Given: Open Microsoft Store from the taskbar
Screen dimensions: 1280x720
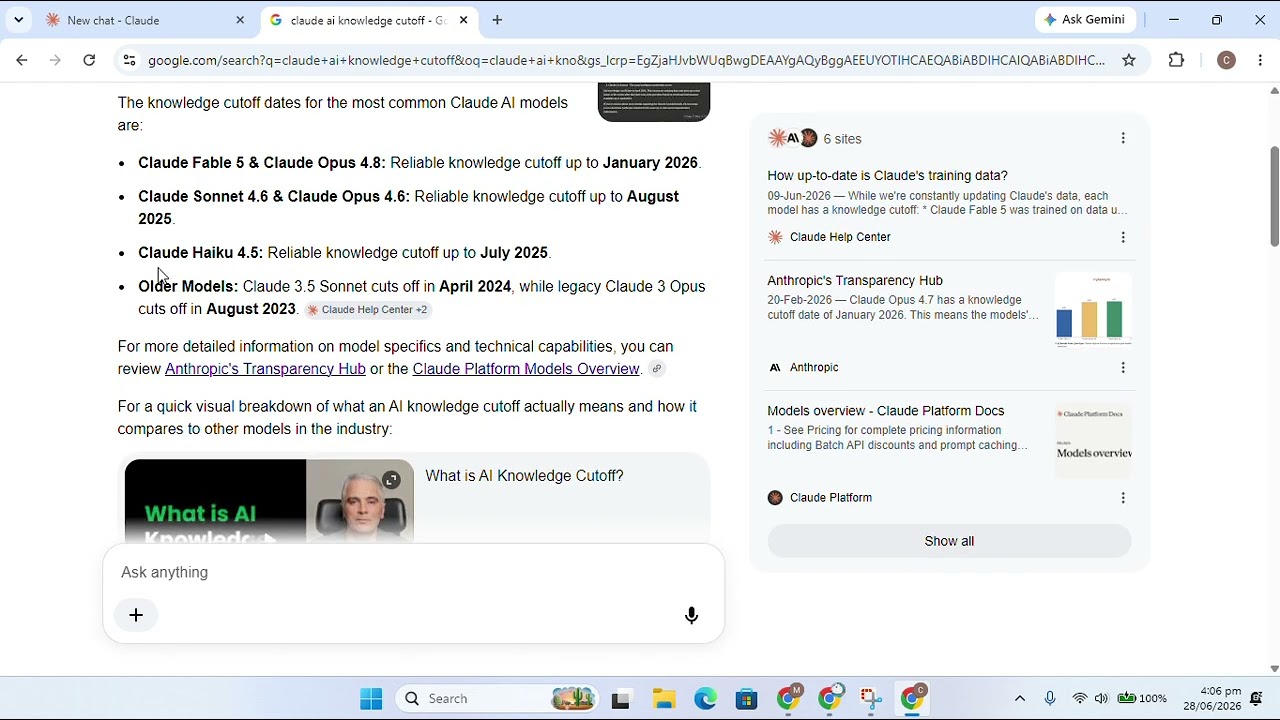Looking at the screenshot, I should pos(747,699).
